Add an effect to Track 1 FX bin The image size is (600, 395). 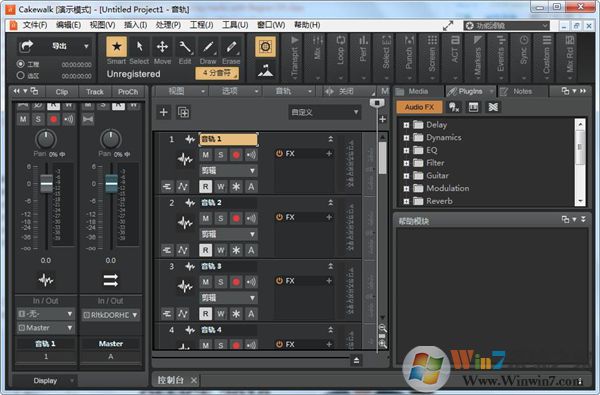pyautogui.click(x=329, y=153)
